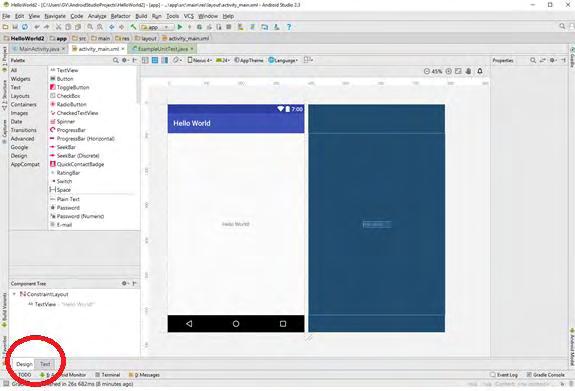Viewport: 575px width, 391px height.
Task: Click Hello World text in the design preview
Action: pyautogui.click(x=236, y=224)
